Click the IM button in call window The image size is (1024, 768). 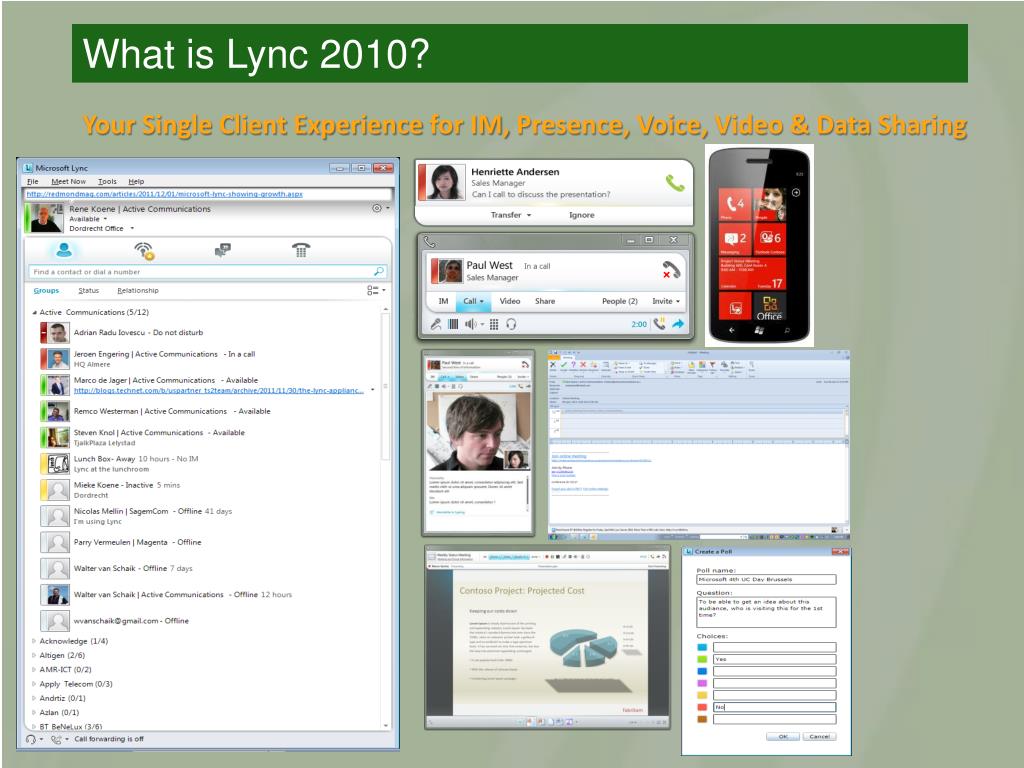click(x=443, y=301)
